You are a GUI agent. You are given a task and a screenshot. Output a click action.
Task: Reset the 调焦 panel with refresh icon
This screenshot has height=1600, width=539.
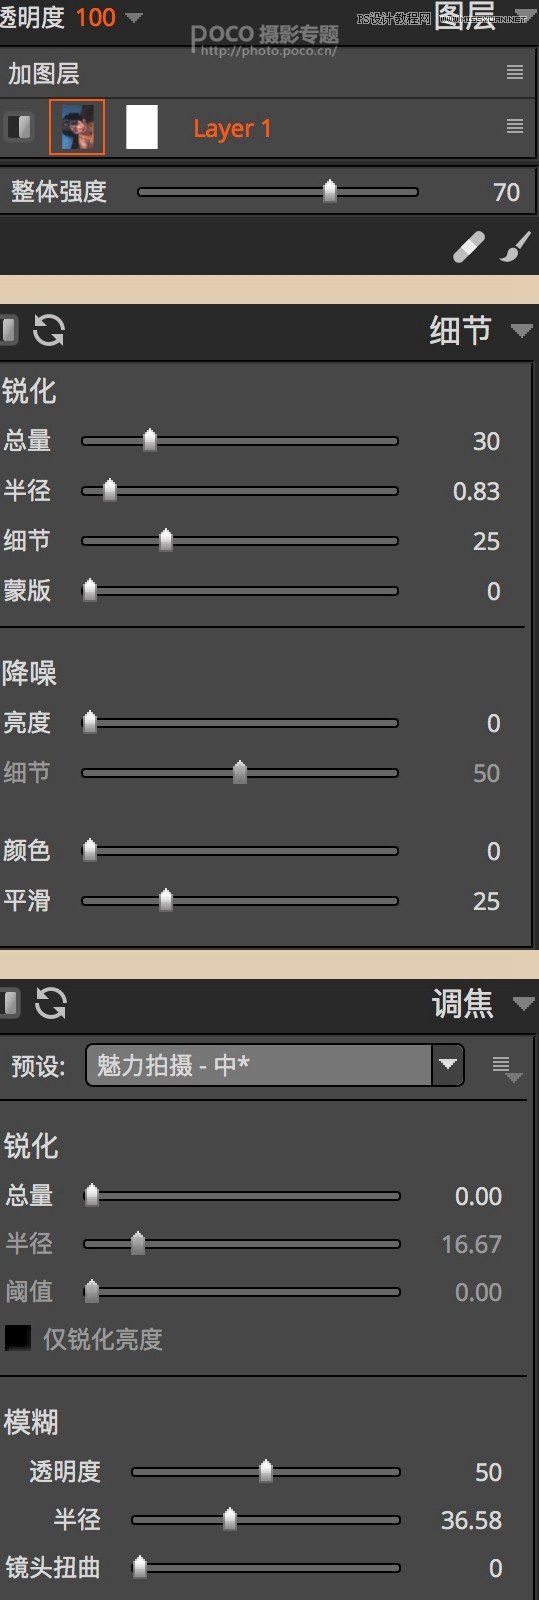click(x=50, y=1002)
